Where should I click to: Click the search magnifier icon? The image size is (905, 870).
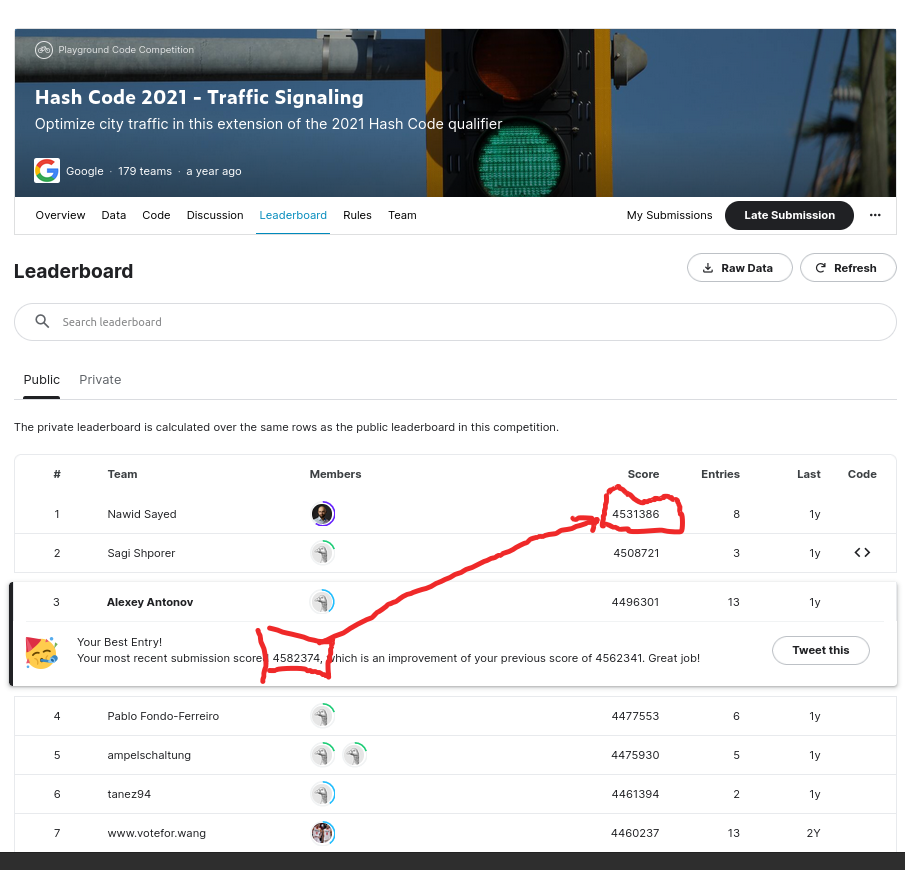coord(42,321)
